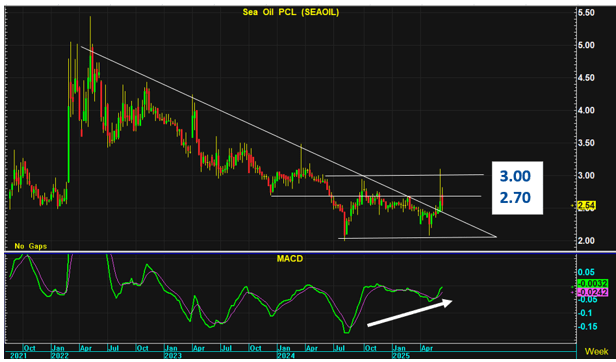Select the Week timeframe label

[x=597, y=351]
